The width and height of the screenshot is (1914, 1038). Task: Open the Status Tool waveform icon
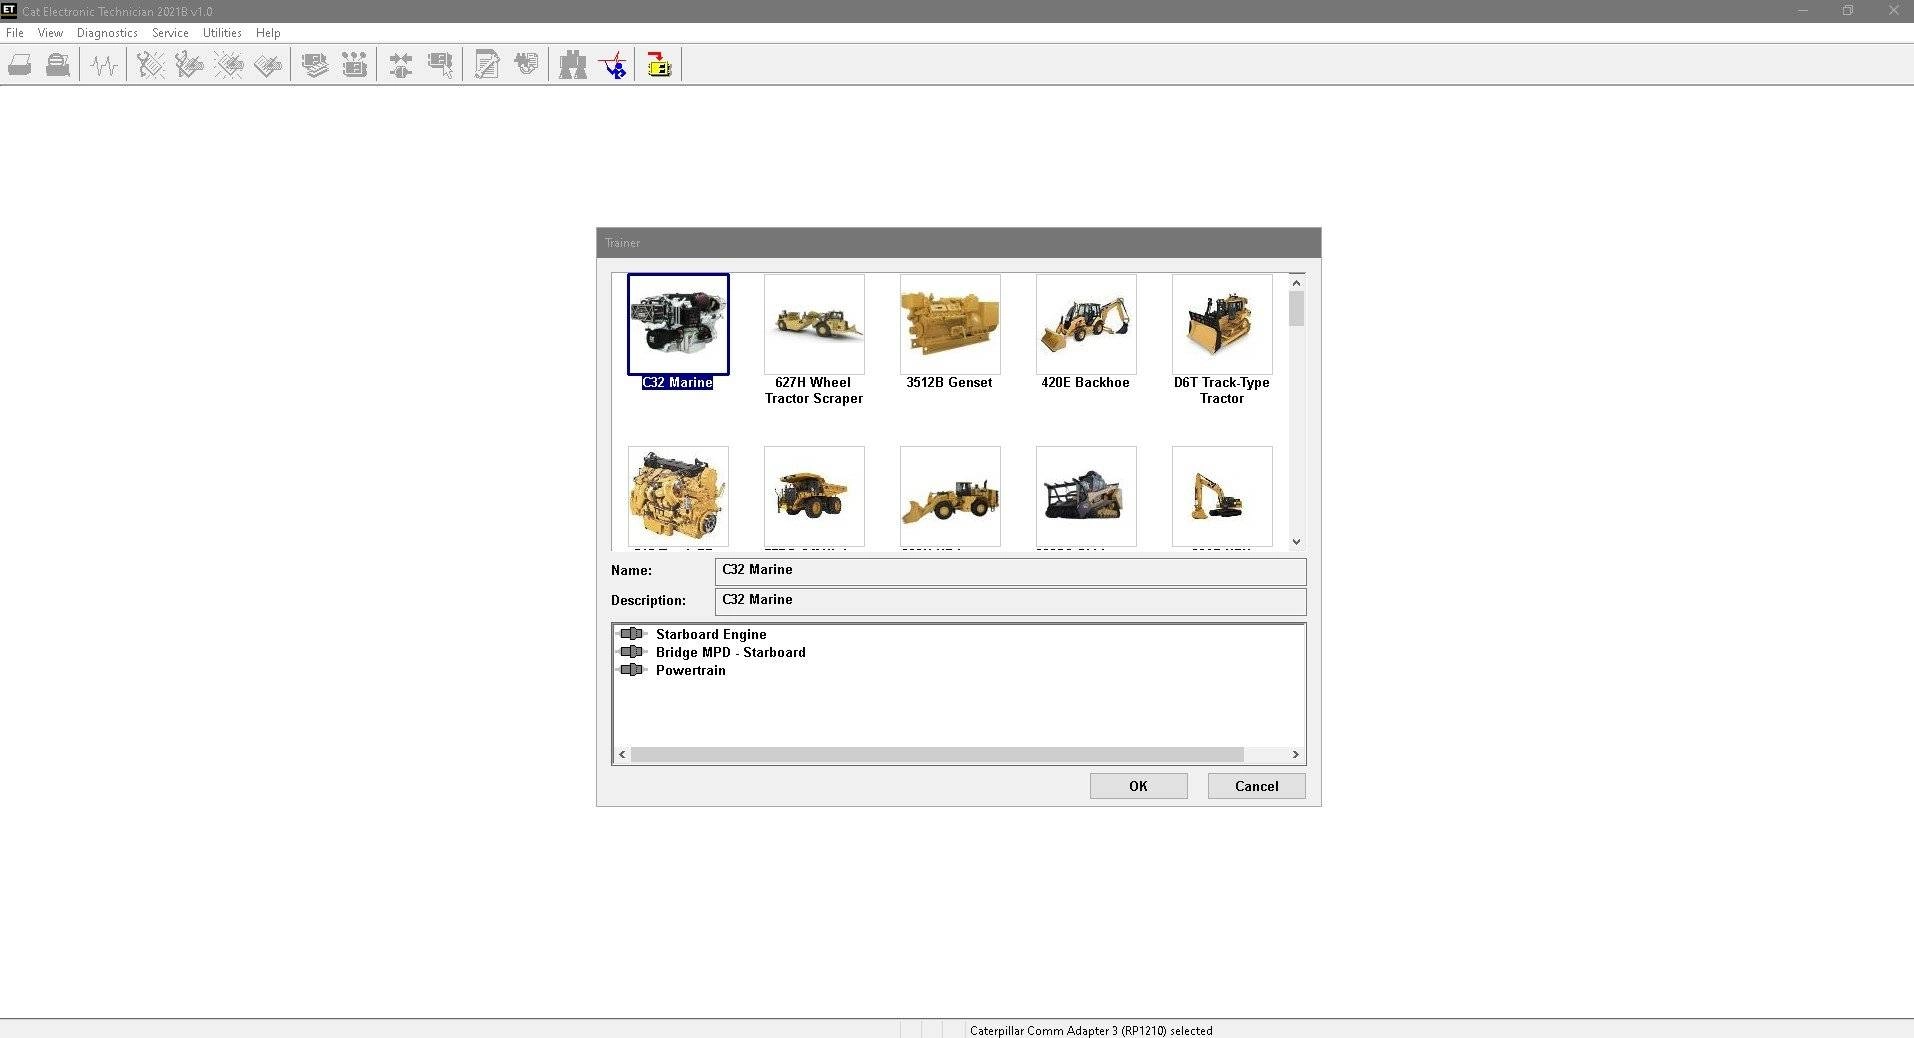click(104, 66)
